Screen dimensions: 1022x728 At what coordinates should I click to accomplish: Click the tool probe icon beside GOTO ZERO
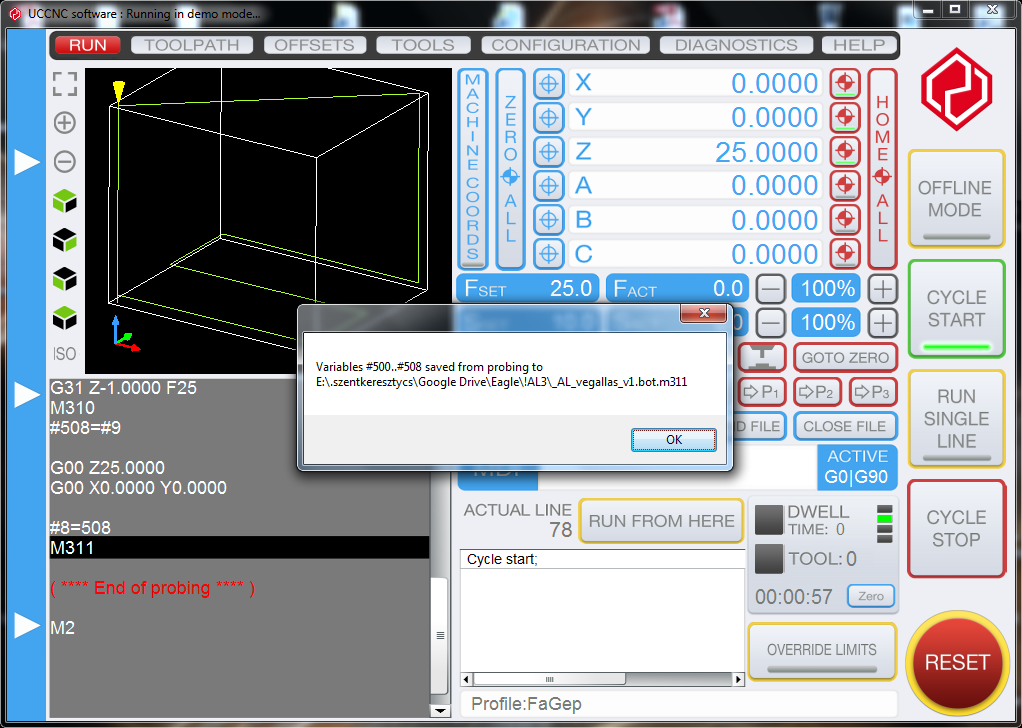(x=761, y=357)
